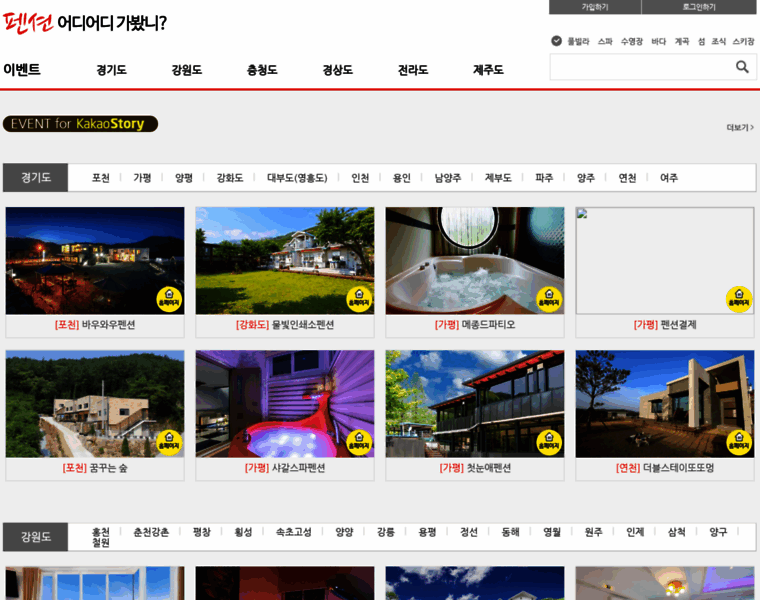760x600 pixels.
Task: Open the 바우와우펜션 night photo thumbnail
Action: click(95, 261)
